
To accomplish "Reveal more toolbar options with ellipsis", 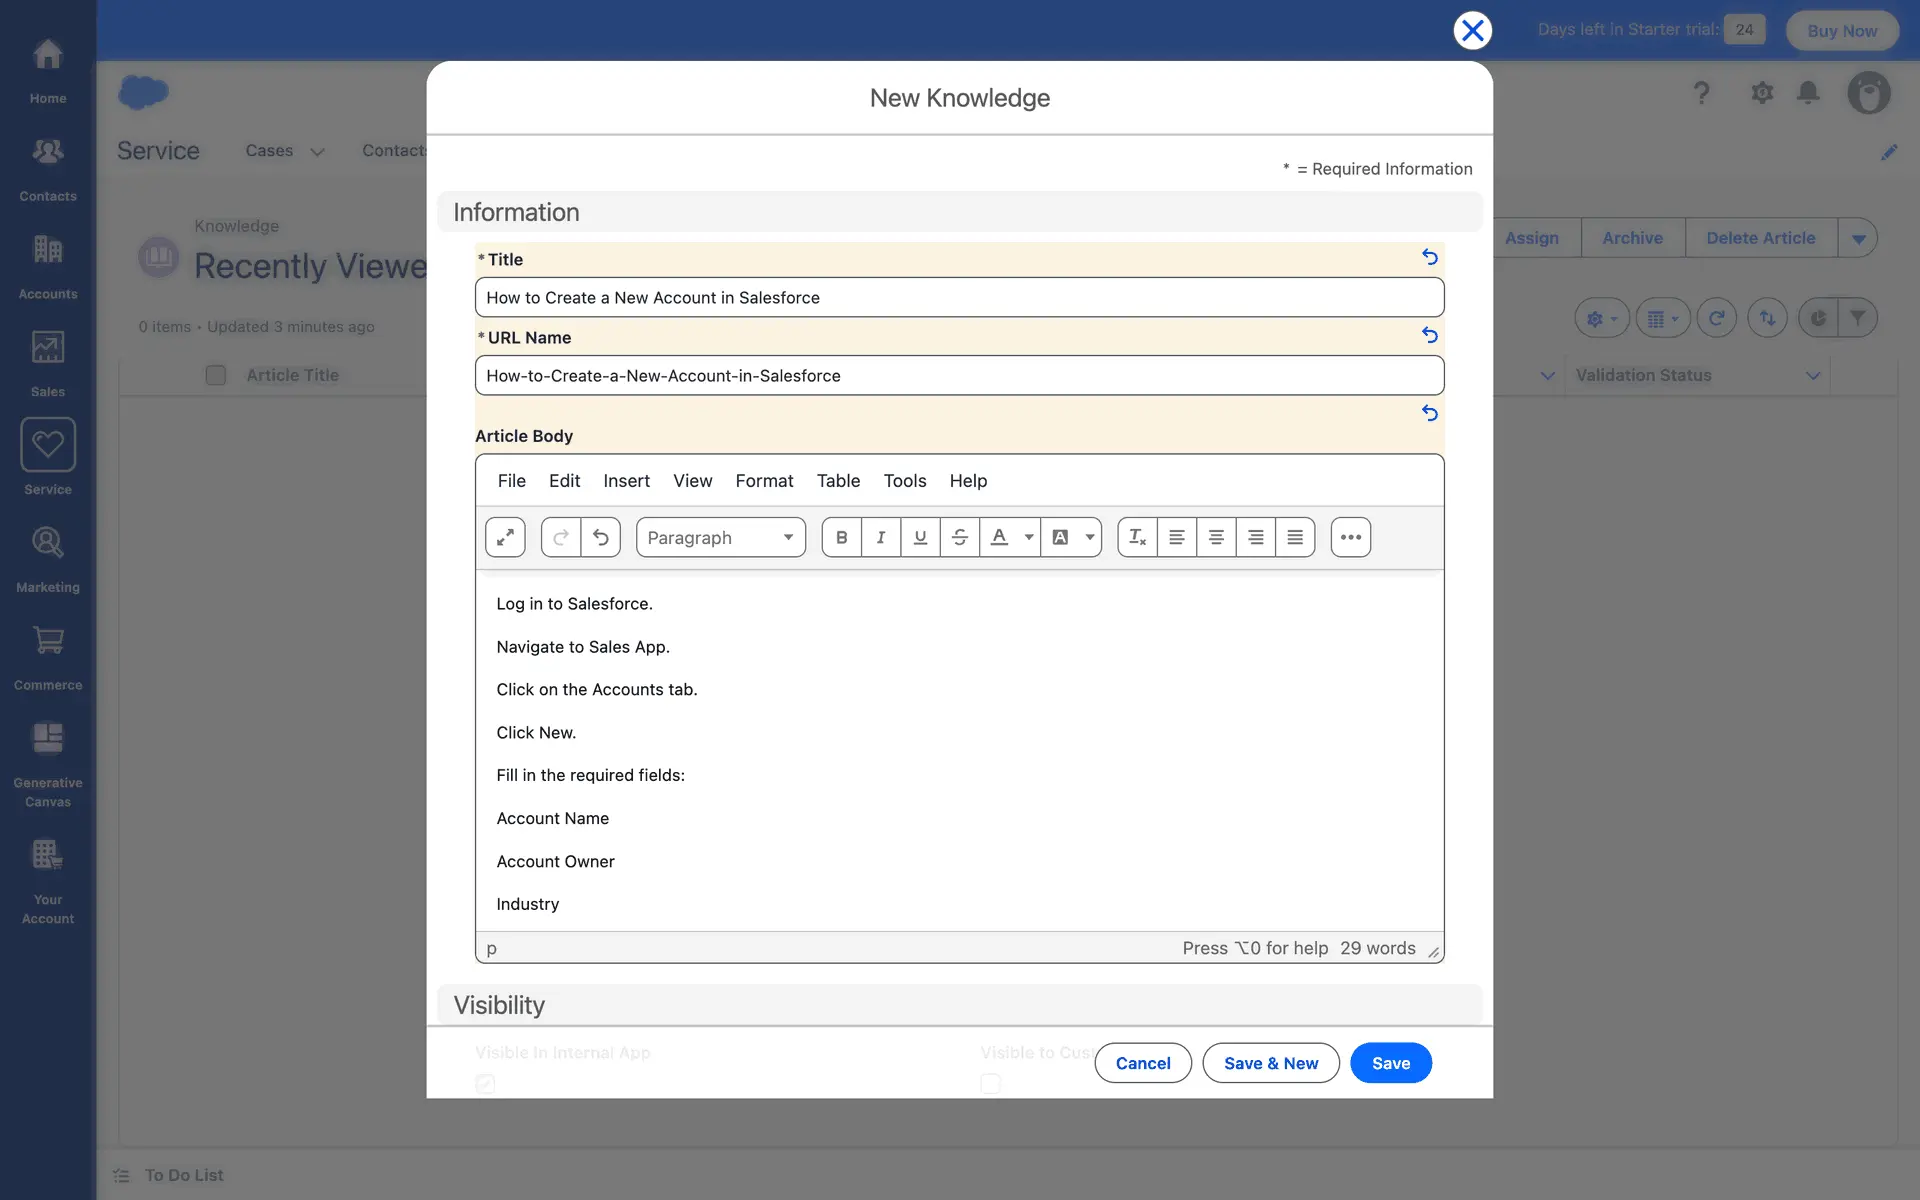I will coord(1350,537).
